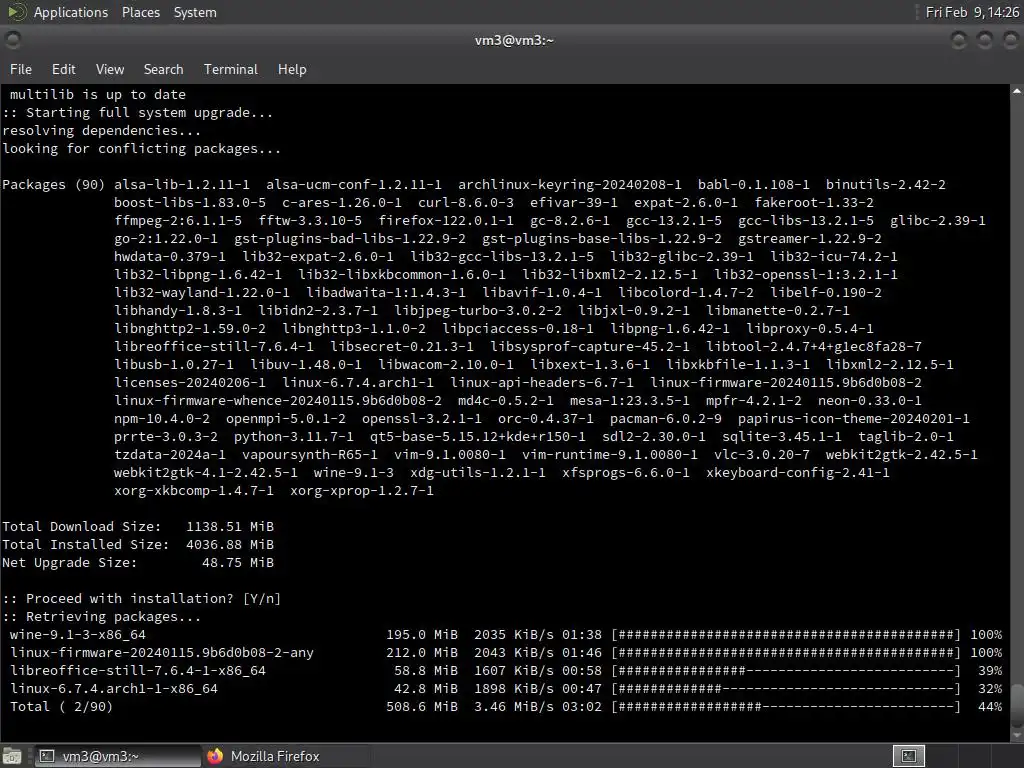Click 'firefox-122.0.1-1' package name
This screenshot has width=1024, height=768.
point(446,221)
